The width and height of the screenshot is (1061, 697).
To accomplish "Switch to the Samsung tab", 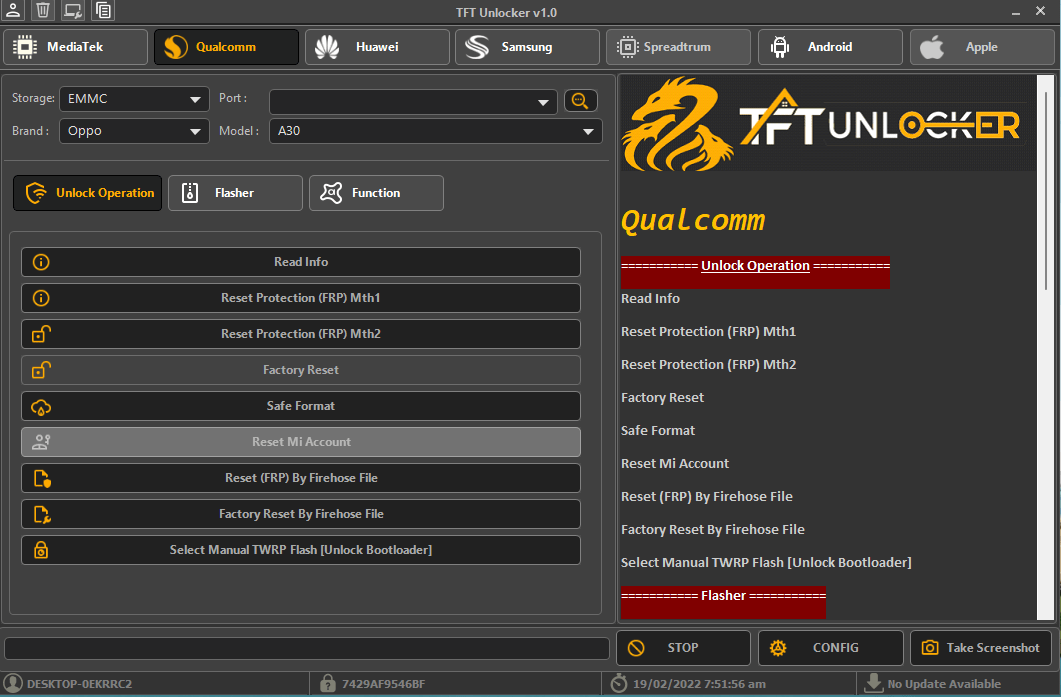I will point(526,47).
